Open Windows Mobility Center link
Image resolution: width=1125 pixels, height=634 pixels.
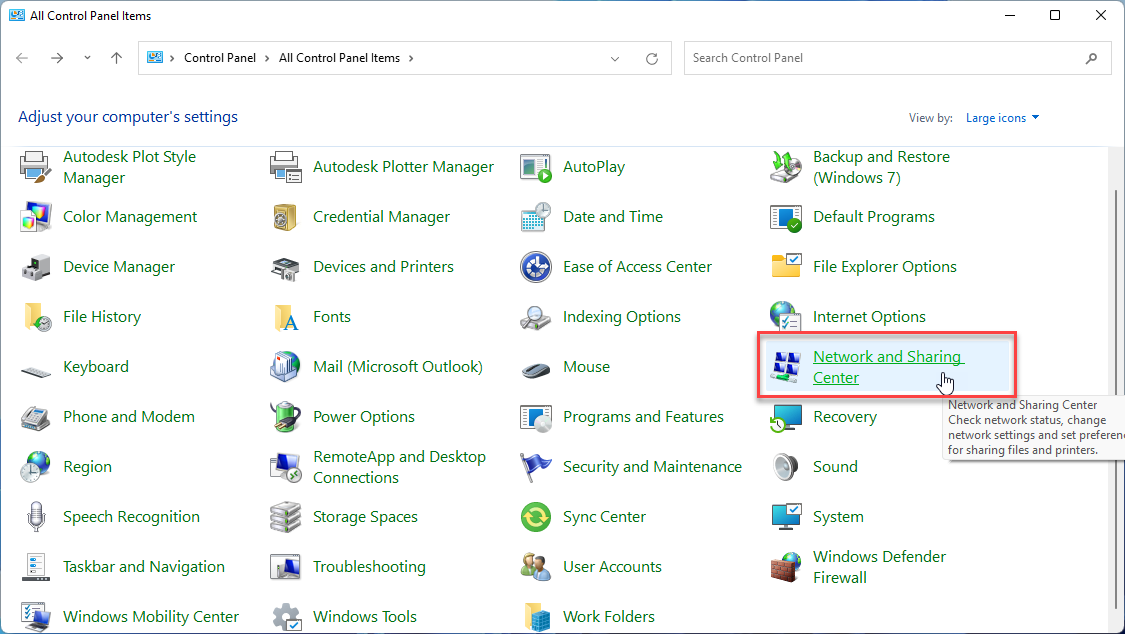click(x=151, y=617)
